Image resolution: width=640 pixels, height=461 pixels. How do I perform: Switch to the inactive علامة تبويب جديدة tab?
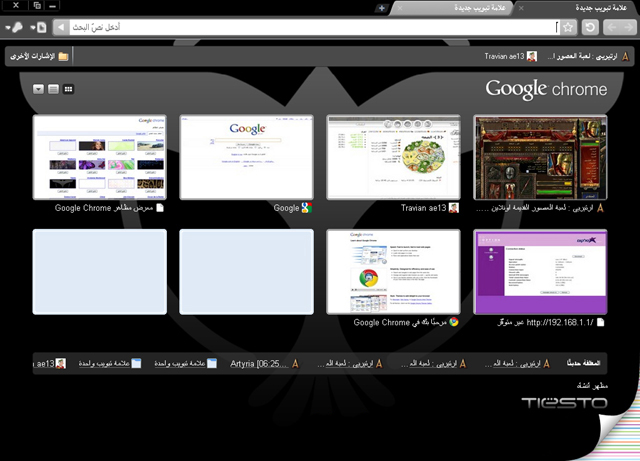[x=452, y=8]
